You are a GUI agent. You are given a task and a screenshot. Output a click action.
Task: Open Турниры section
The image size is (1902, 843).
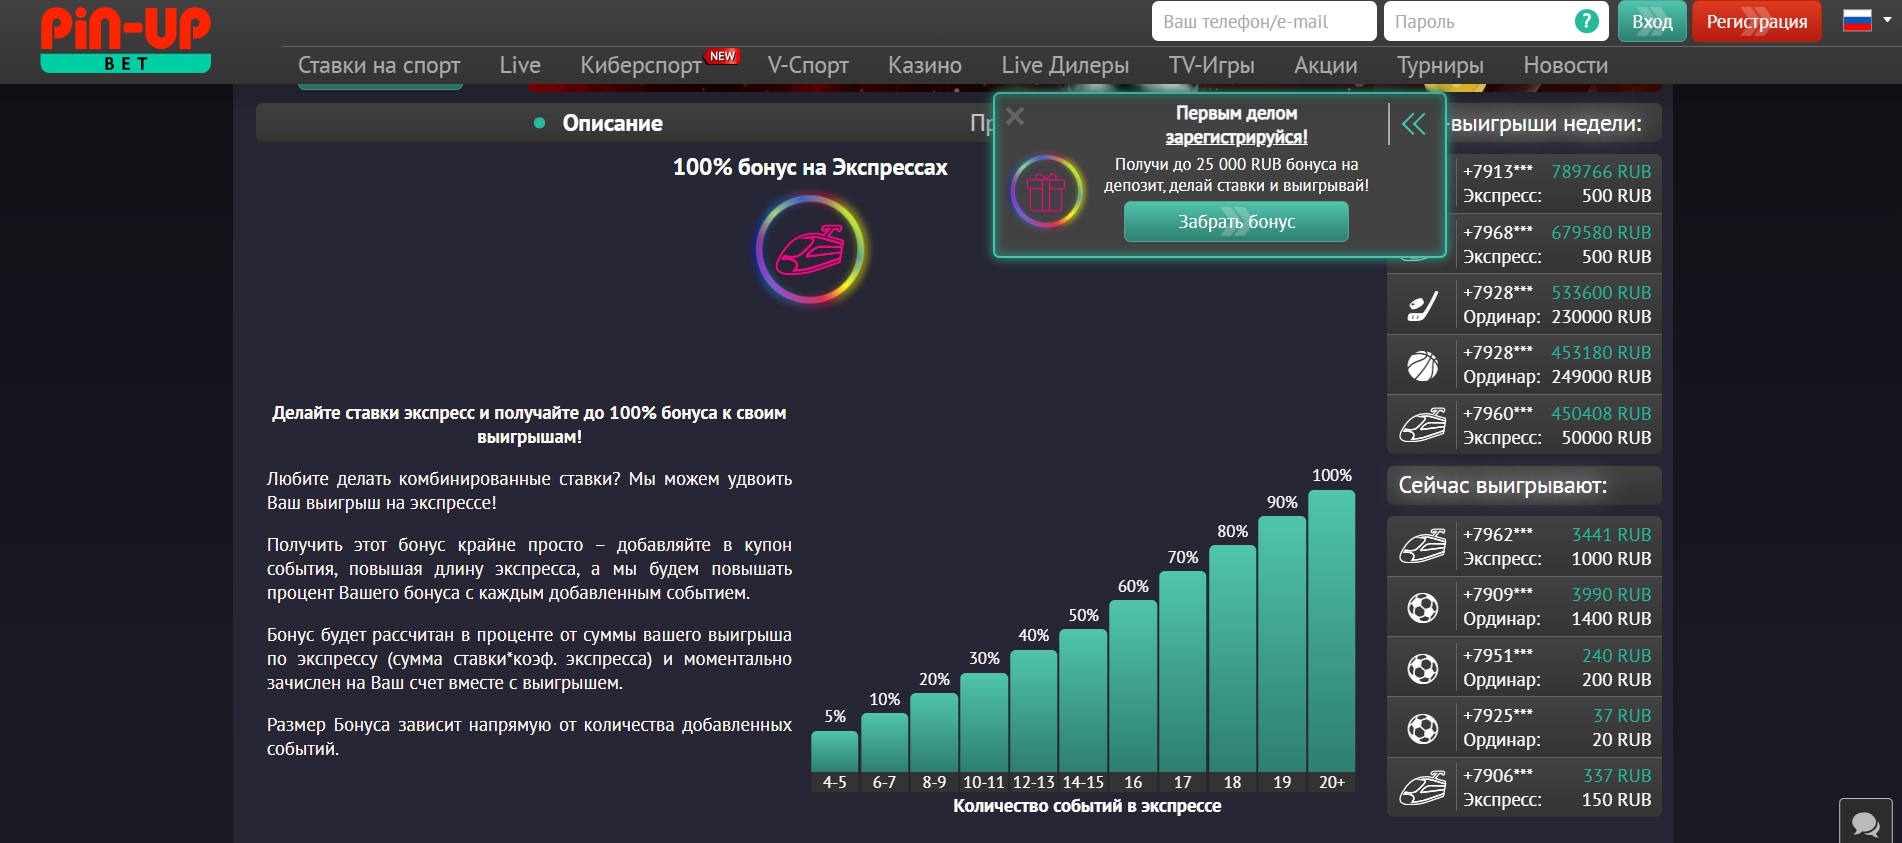tap(1440, 65)
